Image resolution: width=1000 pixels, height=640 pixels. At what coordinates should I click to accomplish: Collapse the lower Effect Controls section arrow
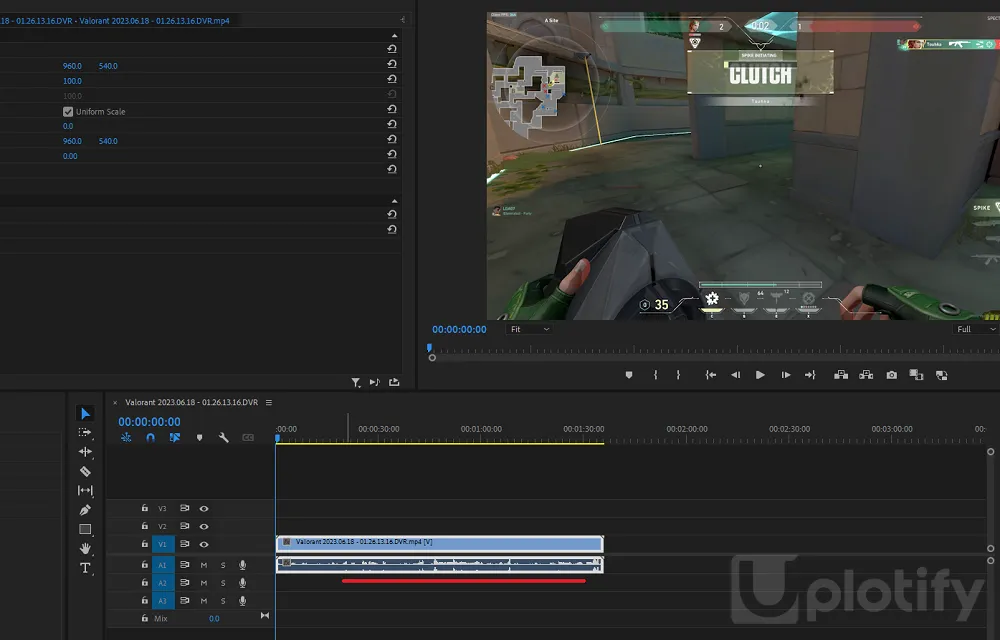[x=394, y=201]
